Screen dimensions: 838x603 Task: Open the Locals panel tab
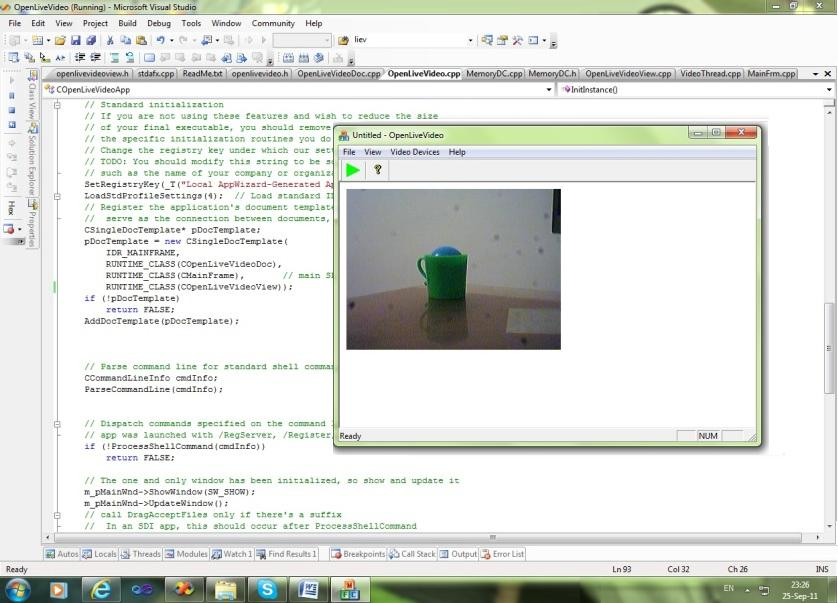click(x=99, y=554)
